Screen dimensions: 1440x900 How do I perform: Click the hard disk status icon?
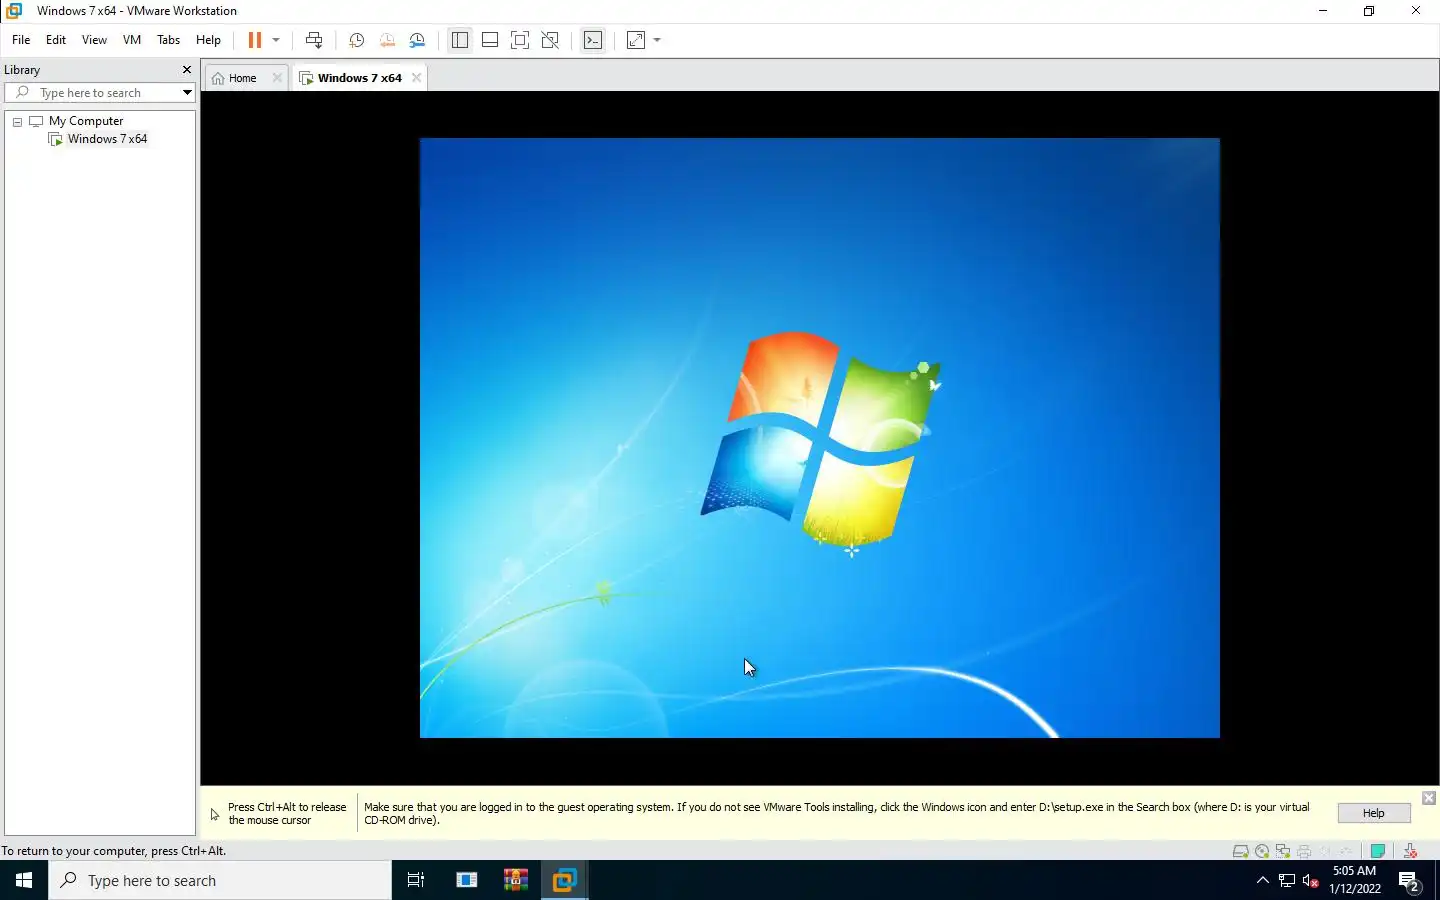click(x=1241, y=852)
